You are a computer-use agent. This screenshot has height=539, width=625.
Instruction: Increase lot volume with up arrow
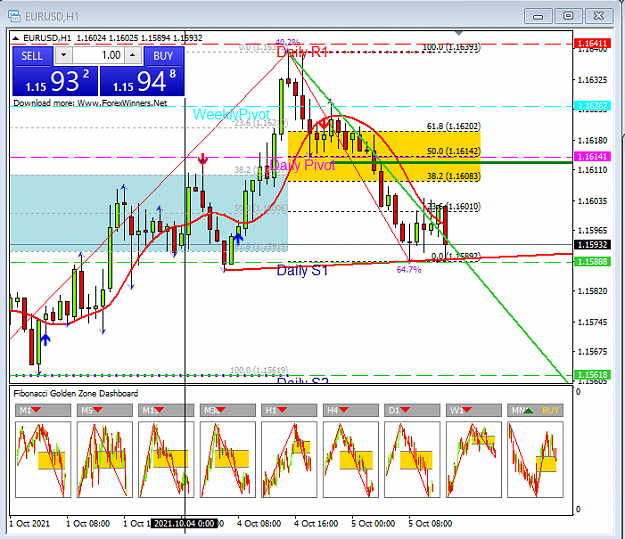click(133, 55)
